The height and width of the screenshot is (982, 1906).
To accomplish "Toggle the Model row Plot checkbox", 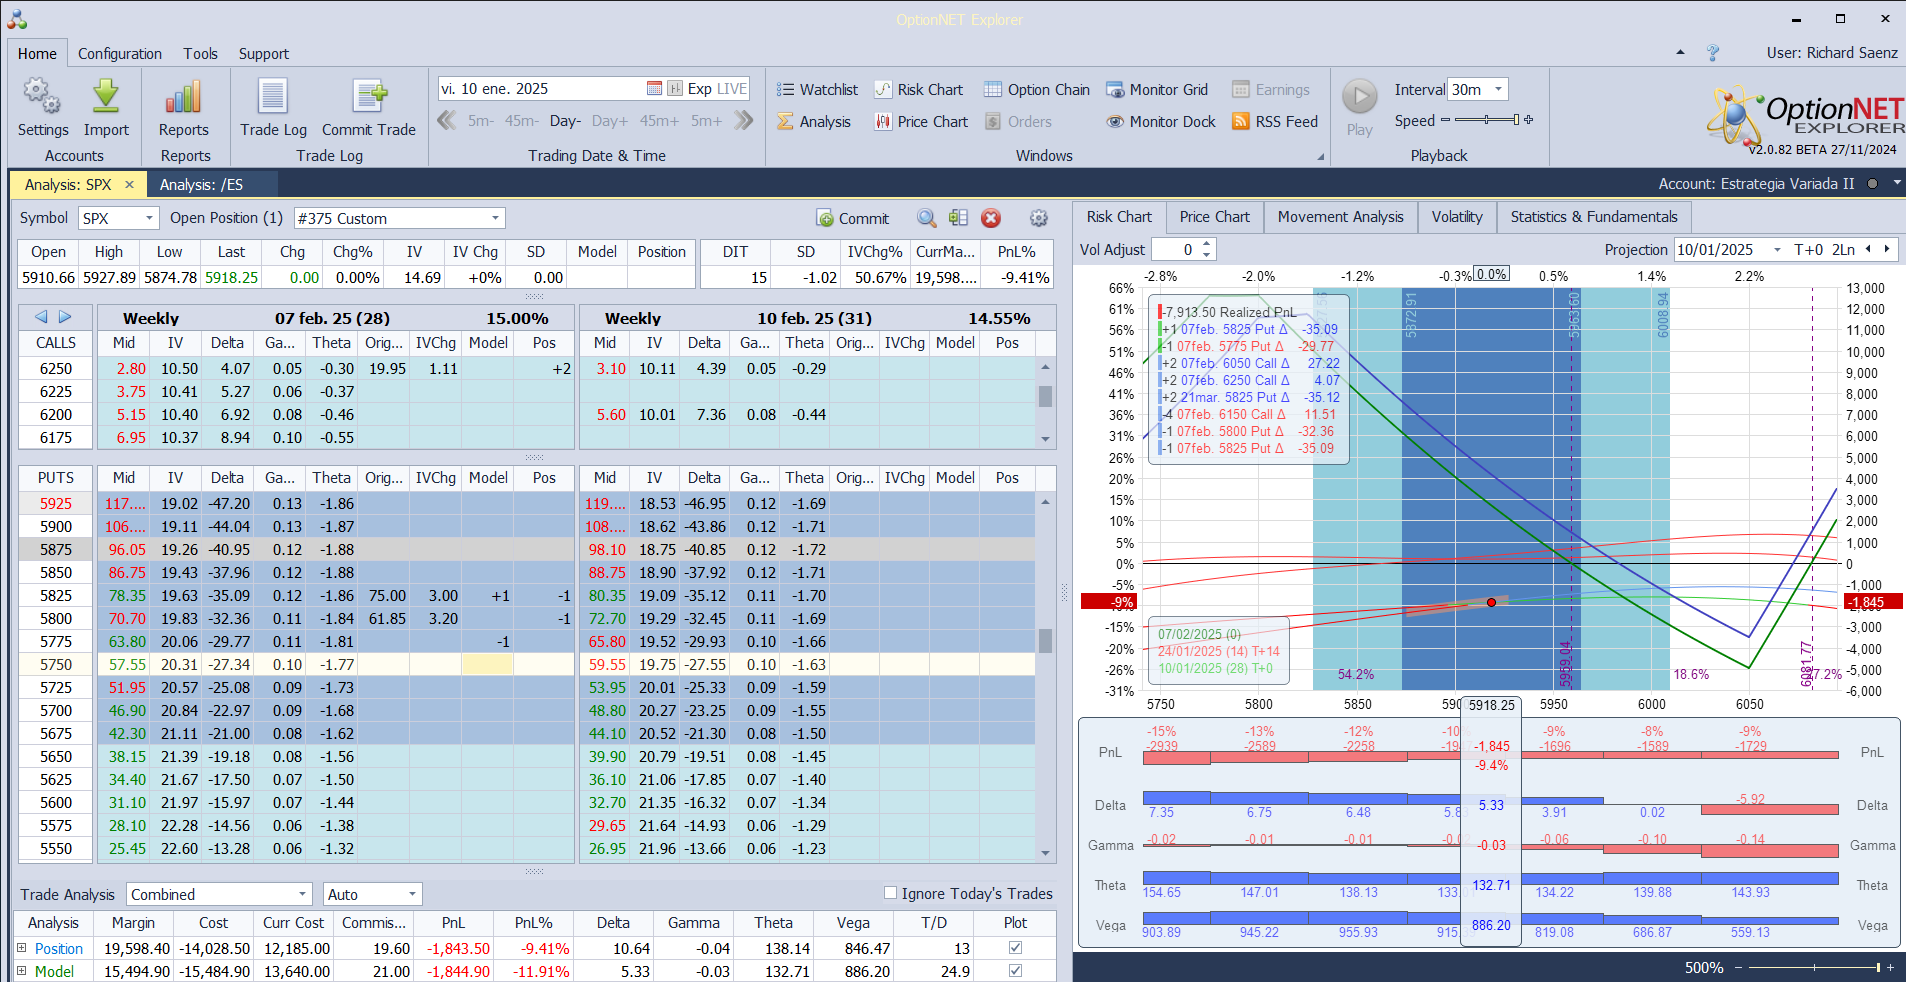I will tap(1016, 971).
